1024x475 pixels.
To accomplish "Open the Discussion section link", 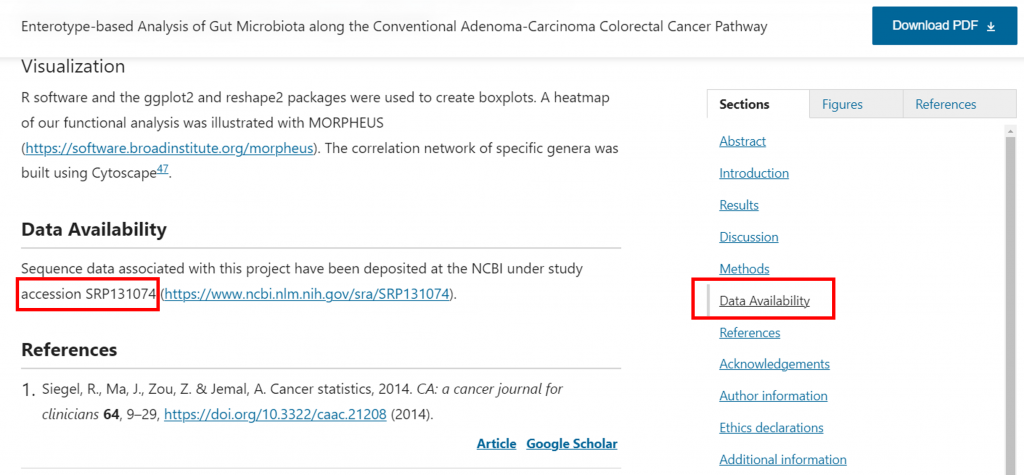I will tap(748, 237).
